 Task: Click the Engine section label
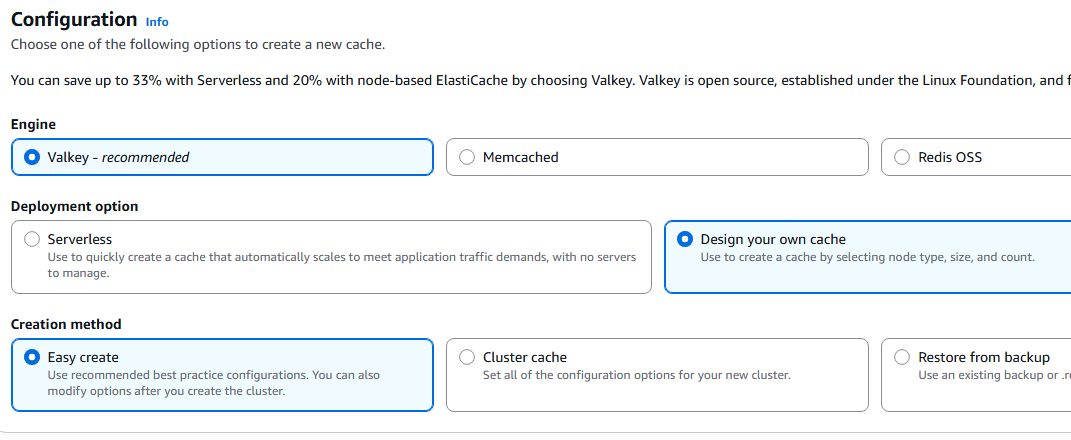pos(33,124)
